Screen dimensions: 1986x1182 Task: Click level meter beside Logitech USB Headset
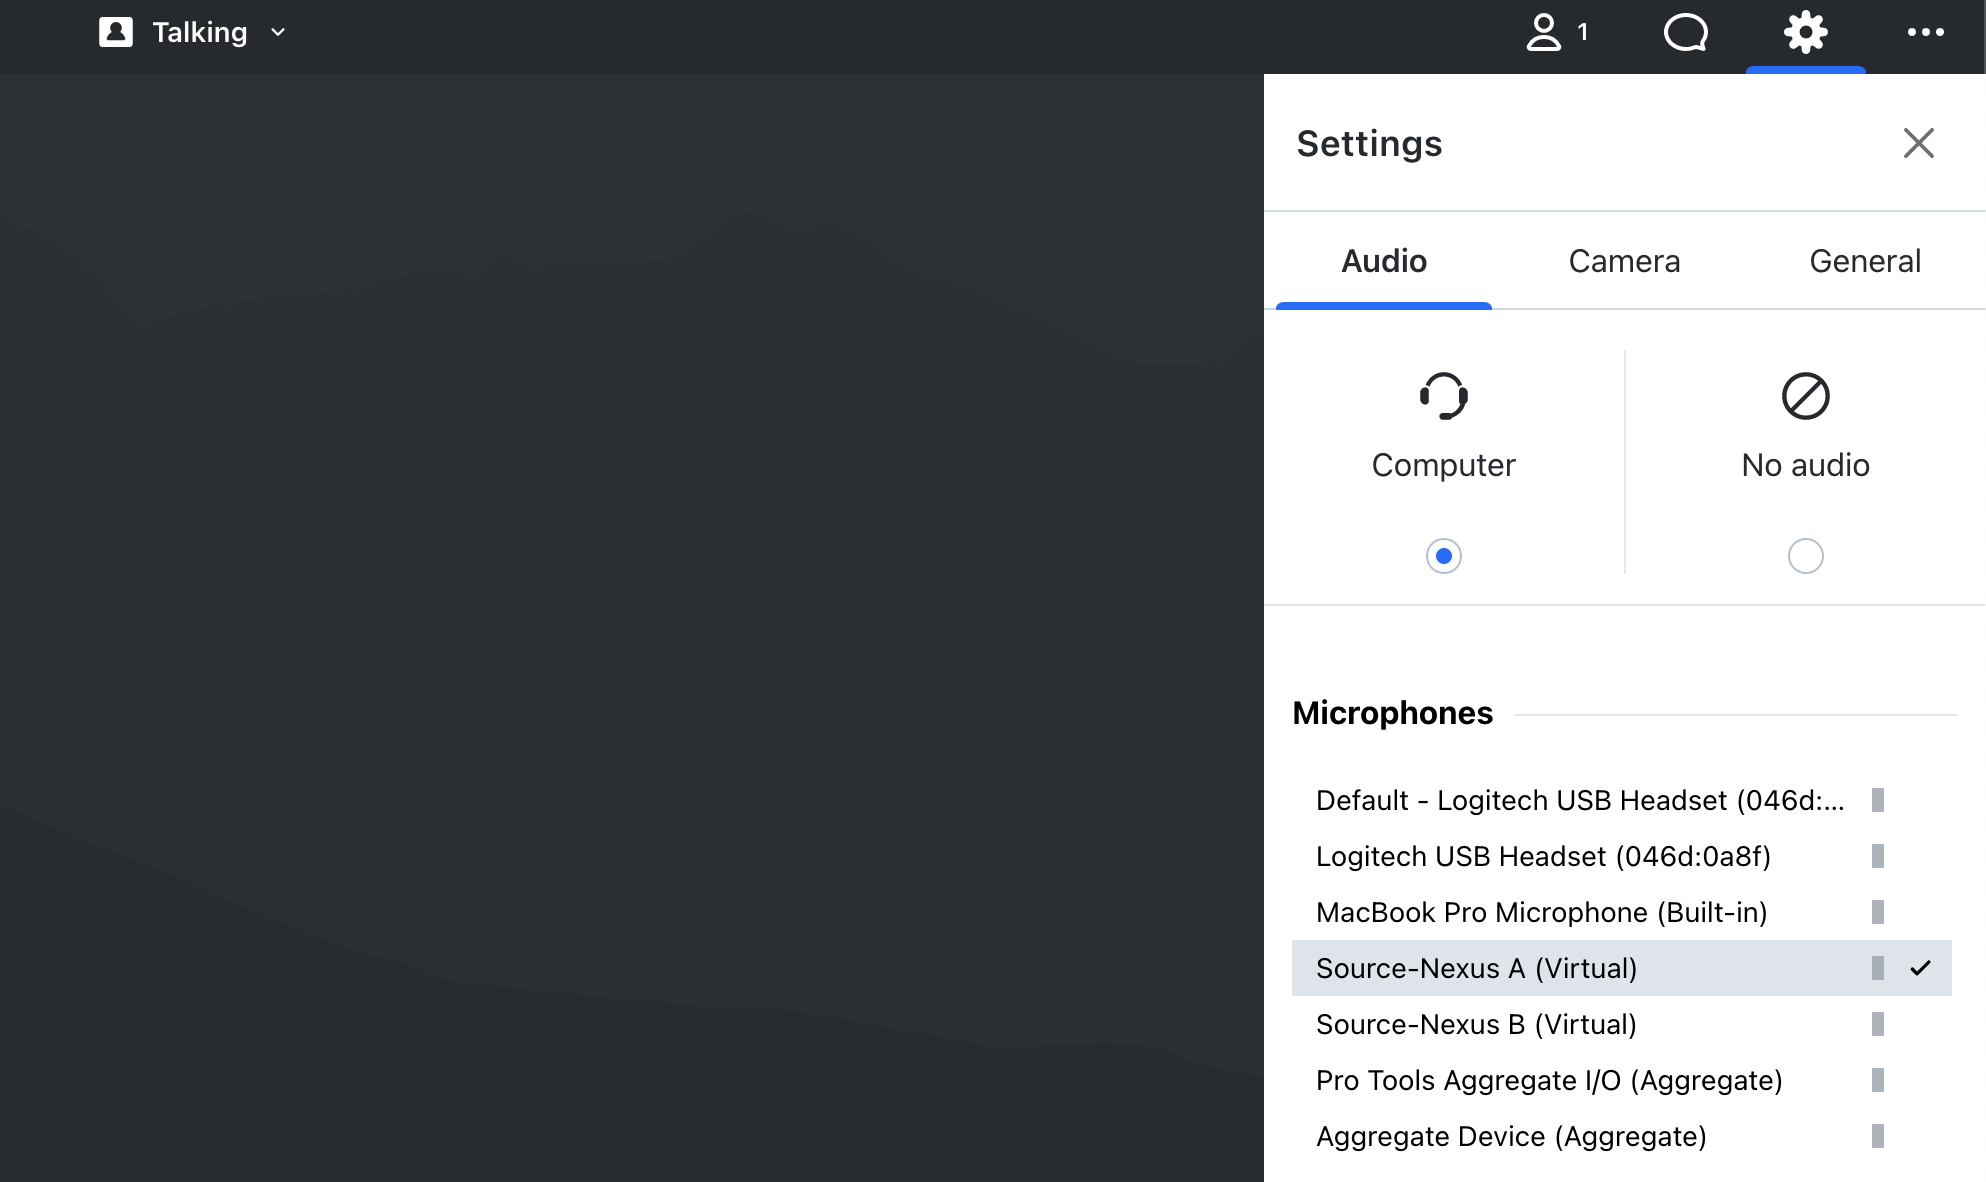click(1877, 856)
